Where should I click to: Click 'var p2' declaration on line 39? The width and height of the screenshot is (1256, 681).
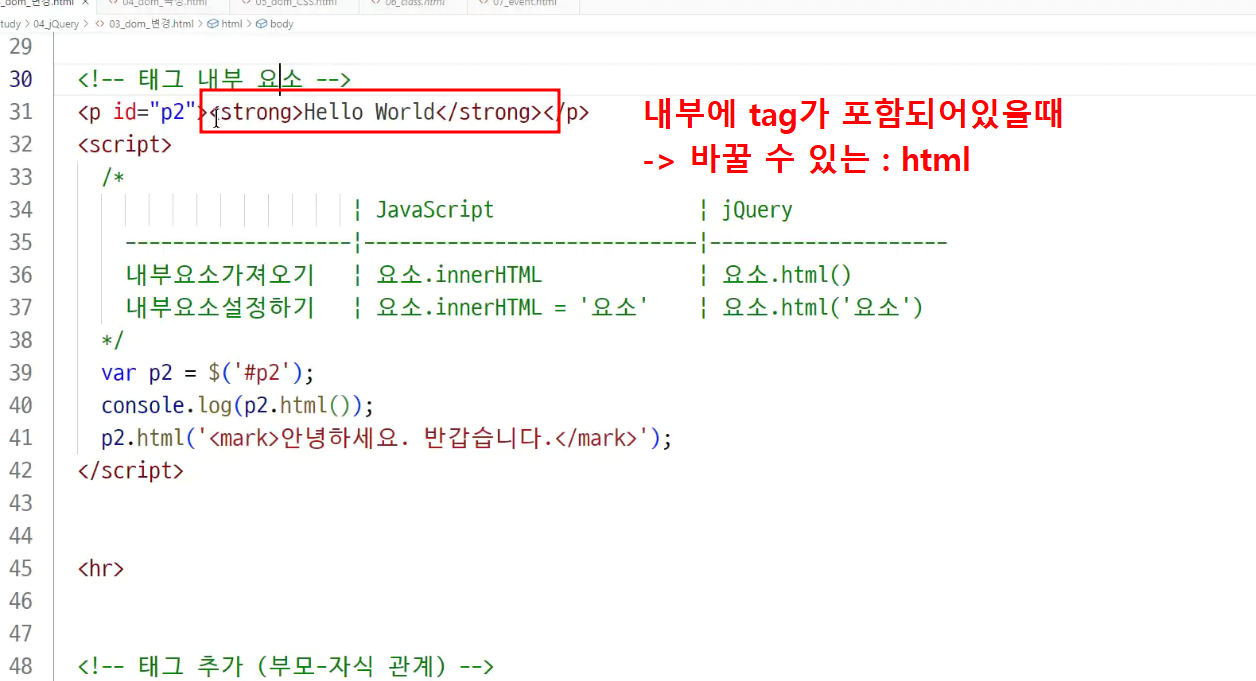[x=137, y=373]
